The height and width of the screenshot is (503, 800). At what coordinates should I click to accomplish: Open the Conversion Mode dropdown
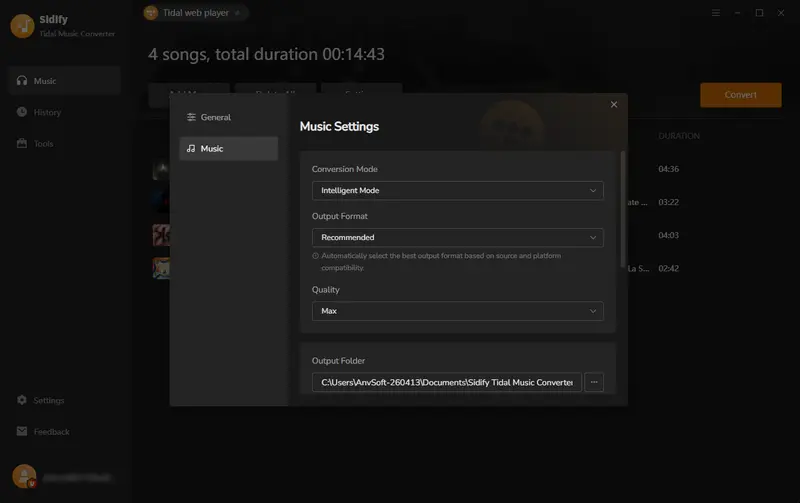(458, 190)
